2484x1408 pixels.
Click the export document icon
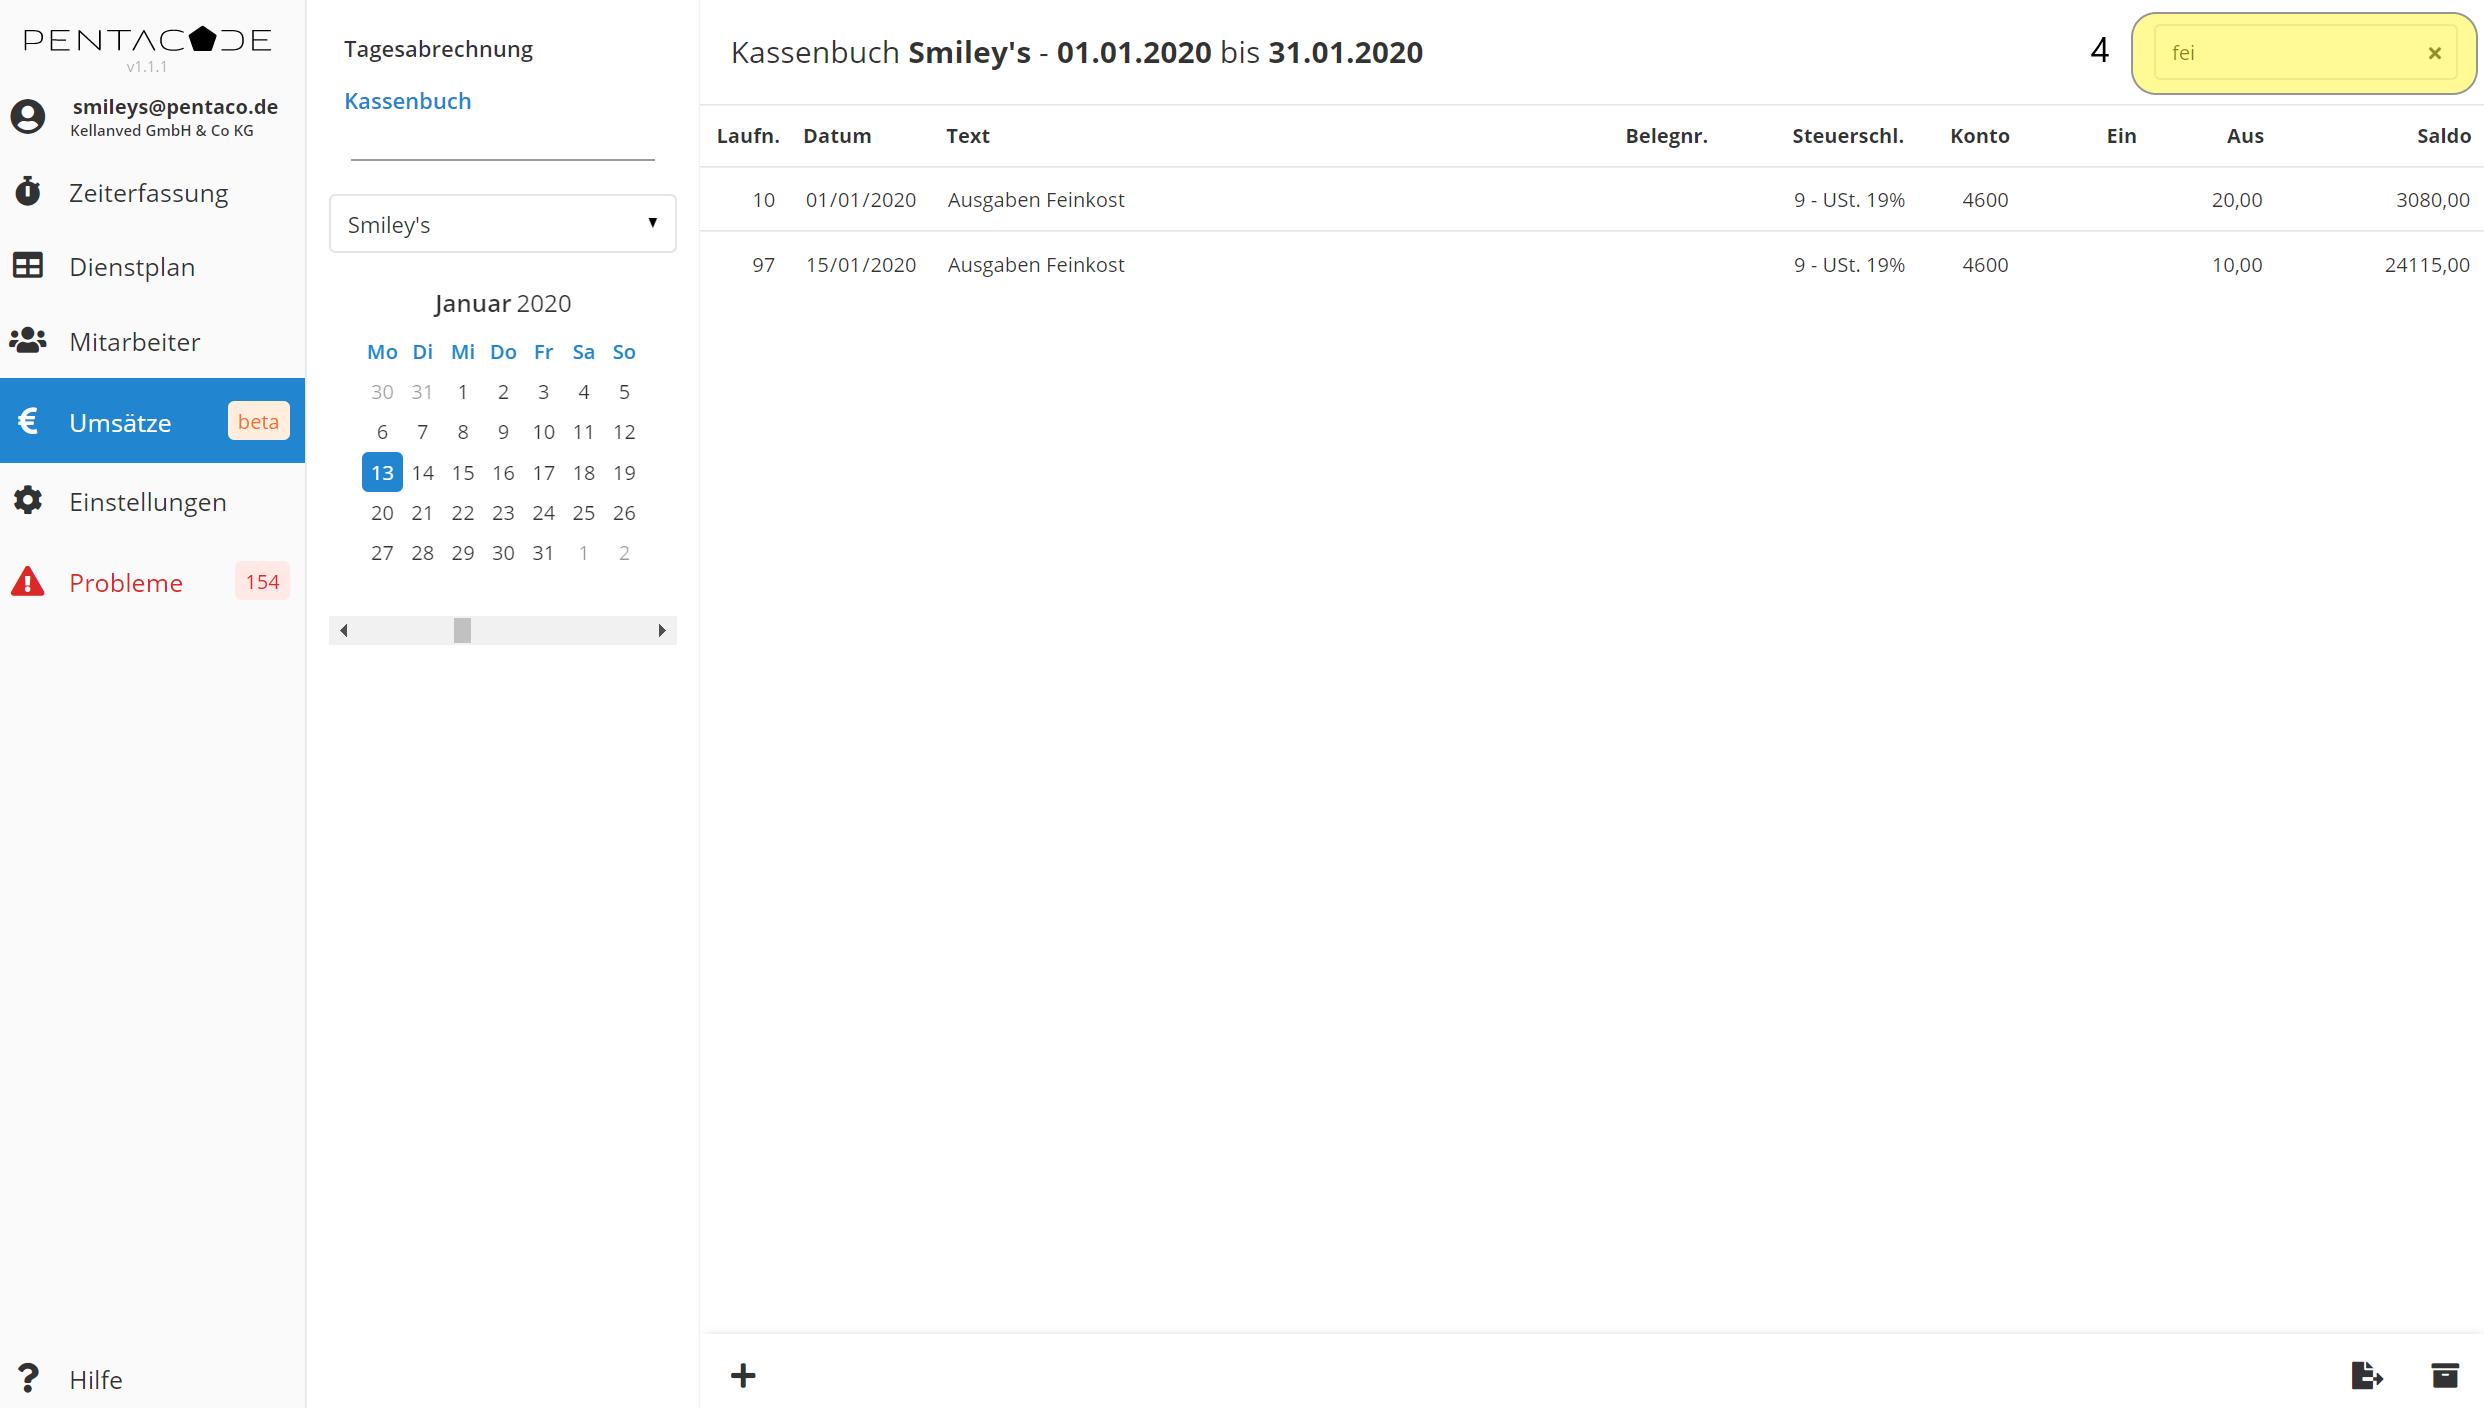coord(2366,1376)
